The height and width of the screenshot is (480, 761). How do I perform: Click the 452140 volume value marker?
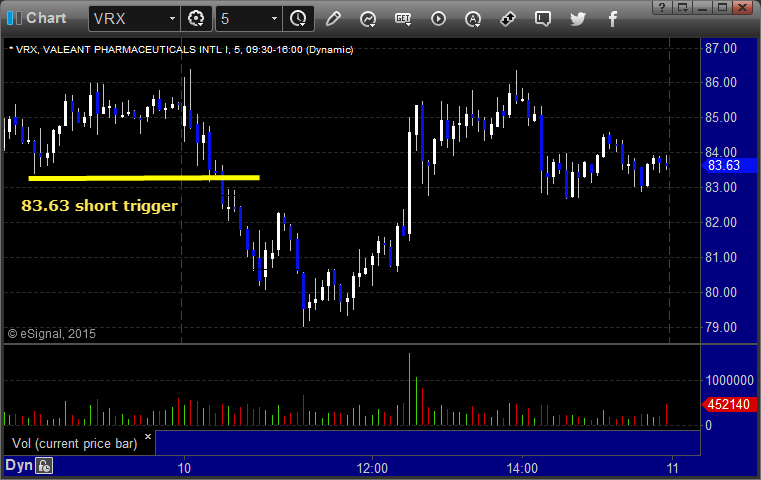[729, 404]
